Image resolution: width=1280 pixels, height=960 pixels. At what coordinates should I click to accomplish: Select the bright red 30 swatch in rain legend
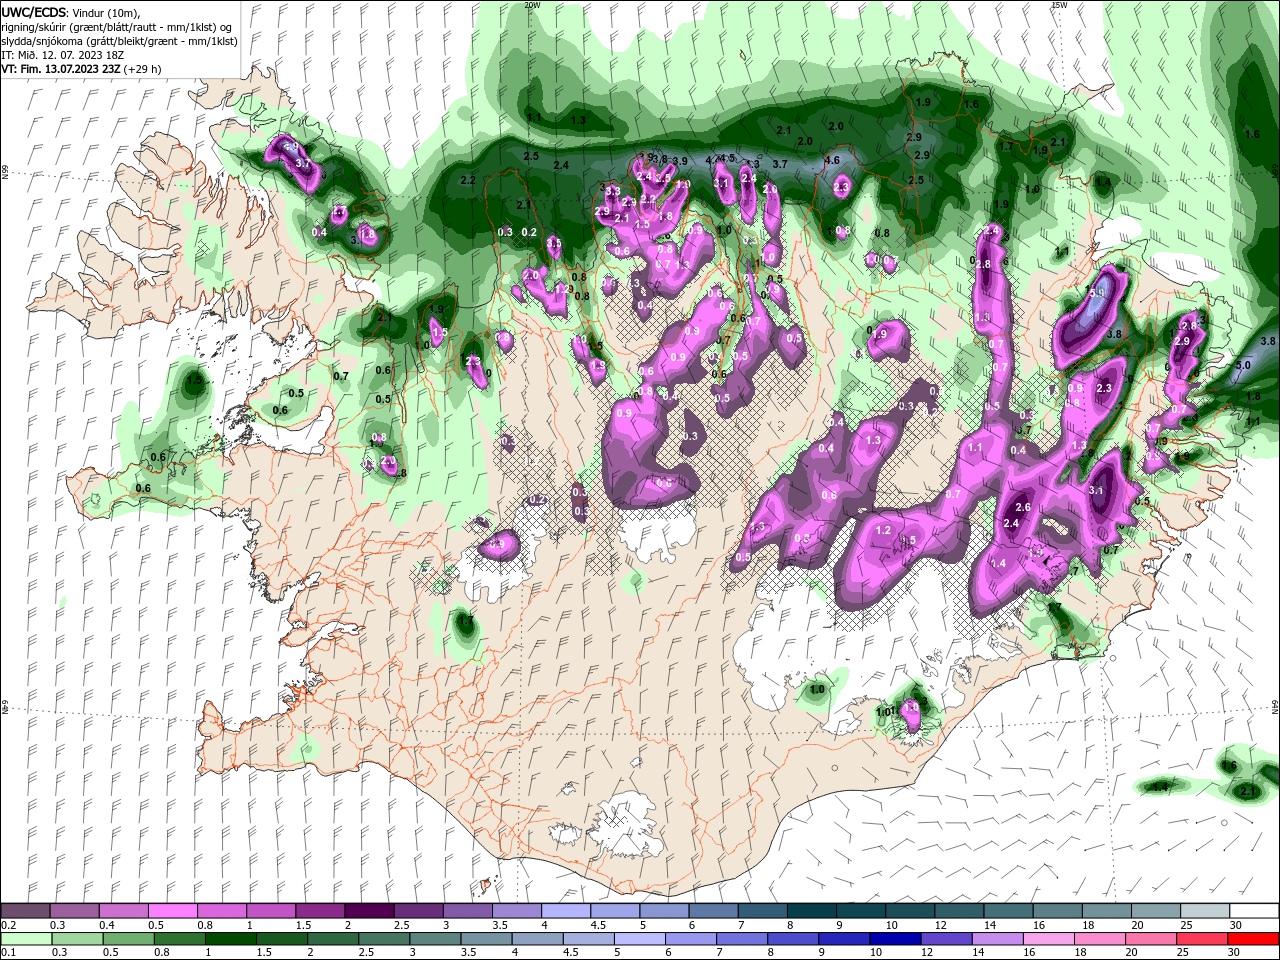pyautogui.click(x=1254, y=938)
